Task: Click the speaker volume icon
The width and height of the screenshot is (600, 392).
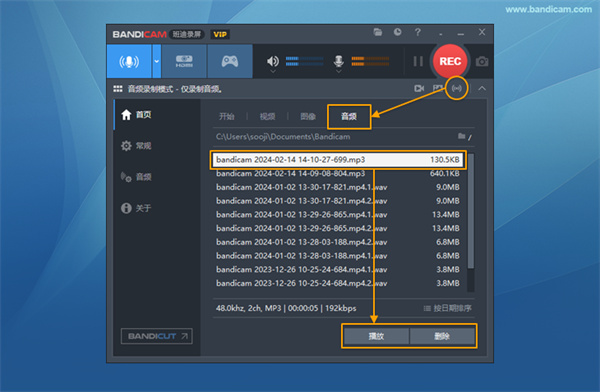Action: [273, 61]
